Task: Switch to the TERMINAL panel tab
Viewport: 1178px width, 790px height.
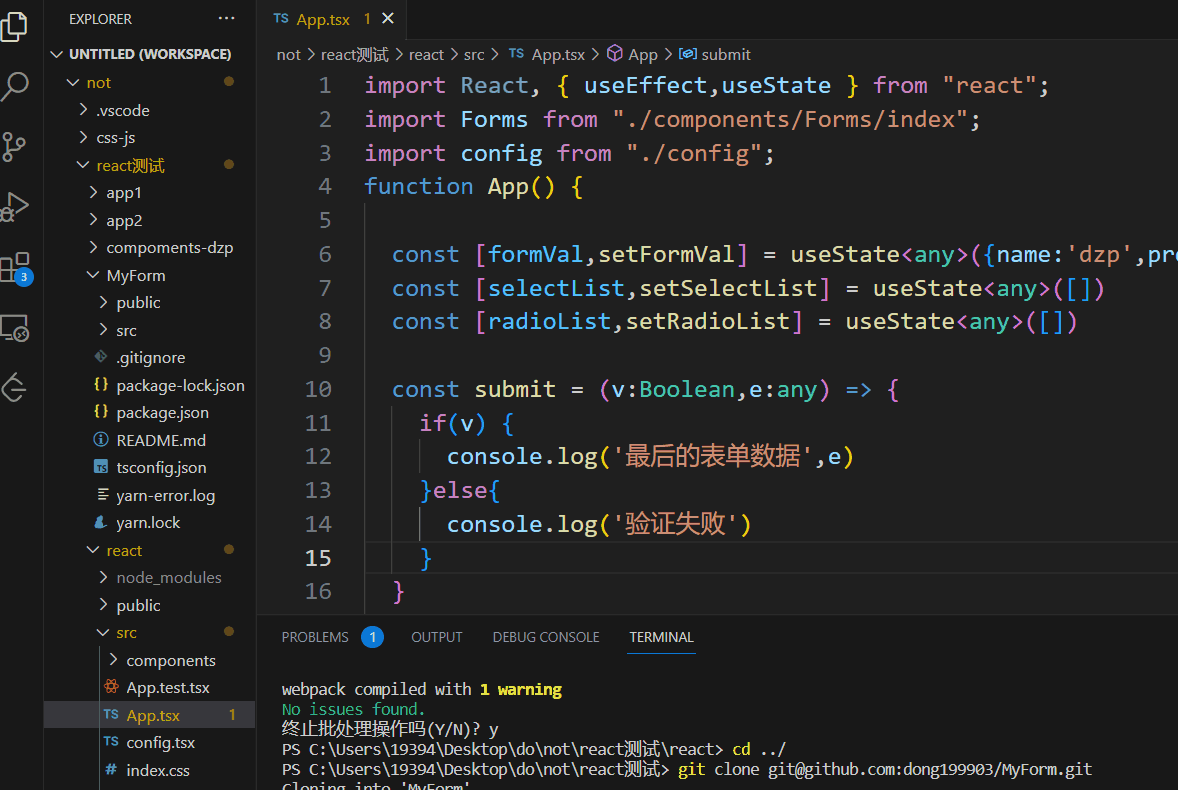Action: 661,637
